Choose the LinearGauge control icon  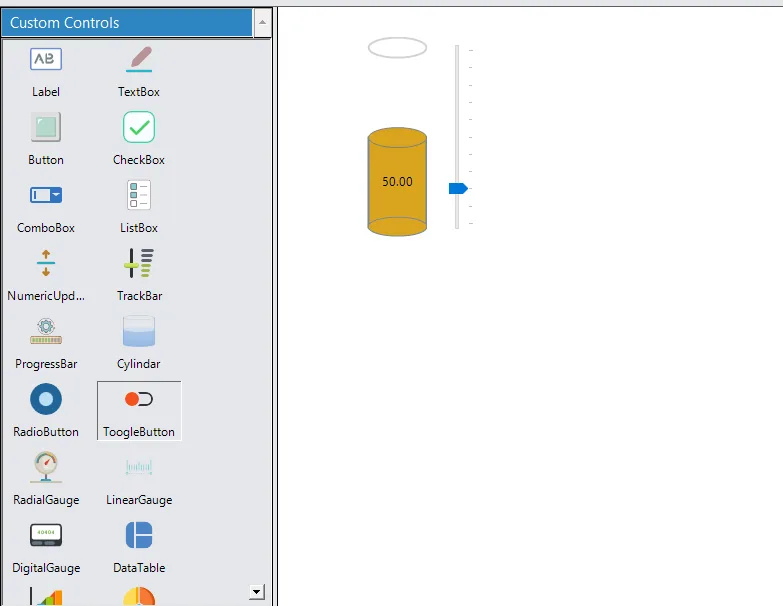[x=139, y=467]
